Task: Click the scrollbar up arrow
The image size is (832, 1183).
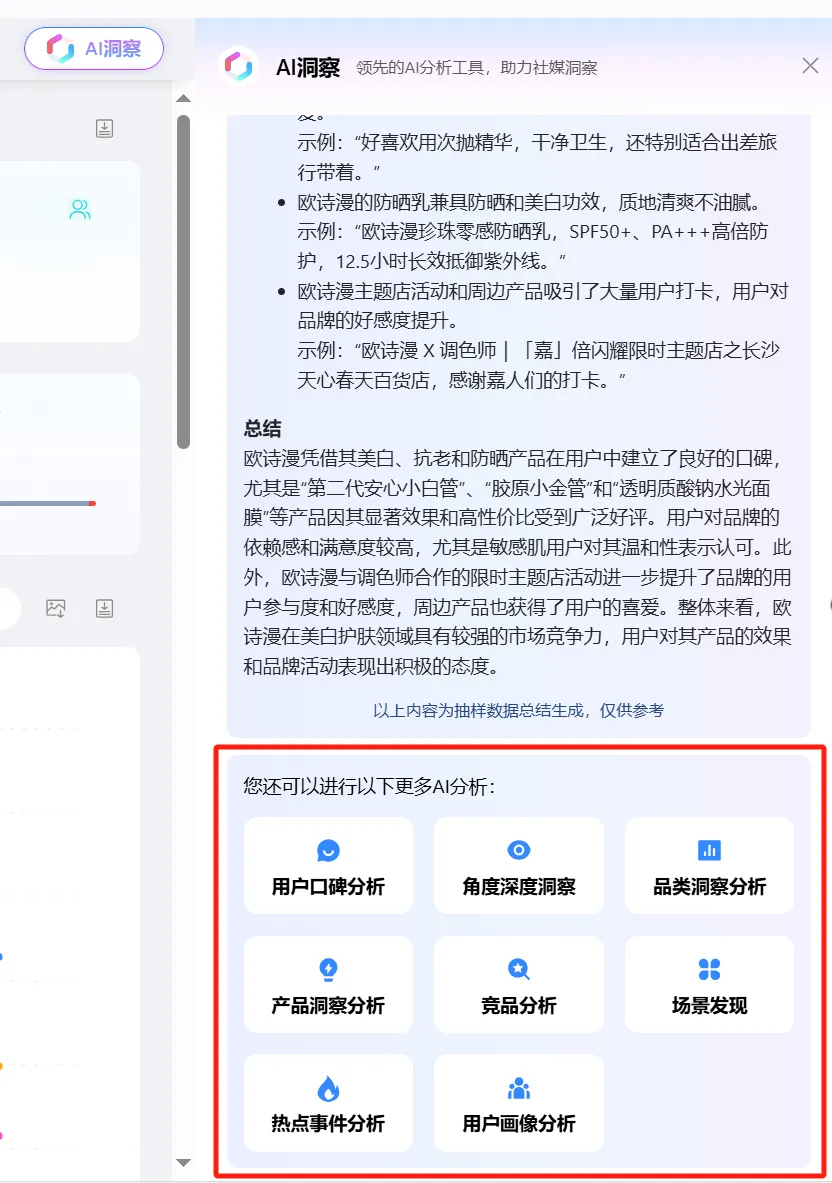Action: tap(183, 98)
